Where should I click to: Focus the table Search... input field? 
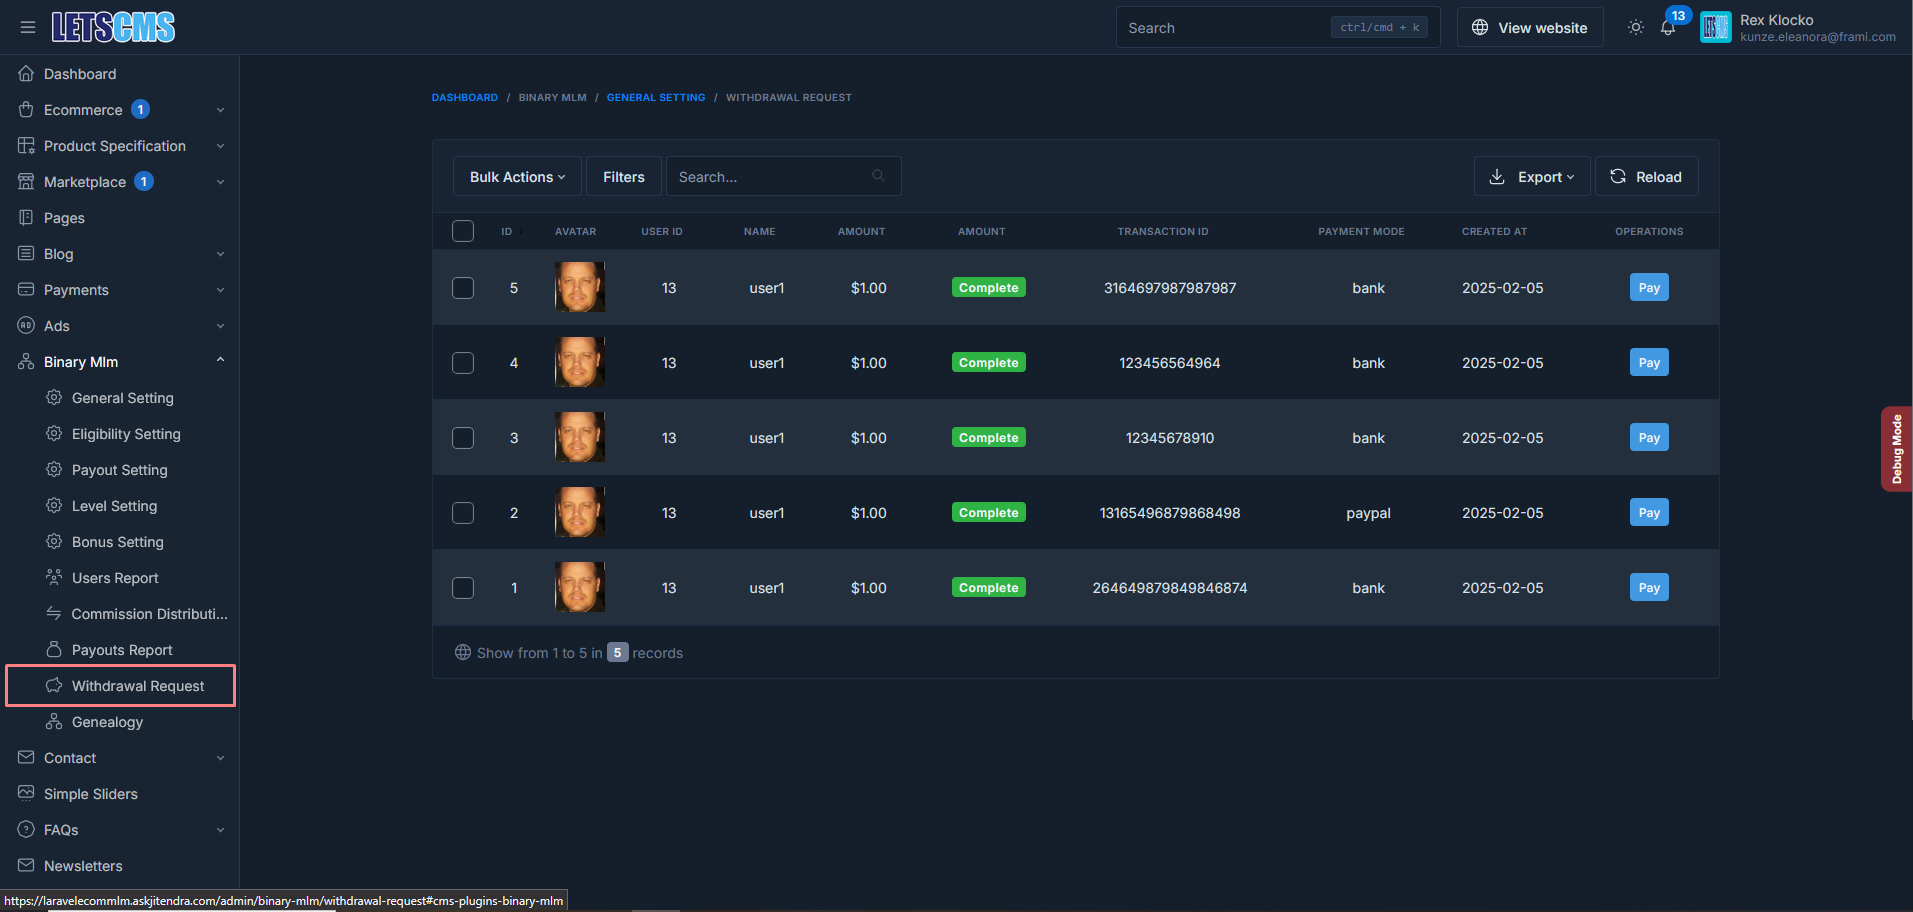[770, 177]
